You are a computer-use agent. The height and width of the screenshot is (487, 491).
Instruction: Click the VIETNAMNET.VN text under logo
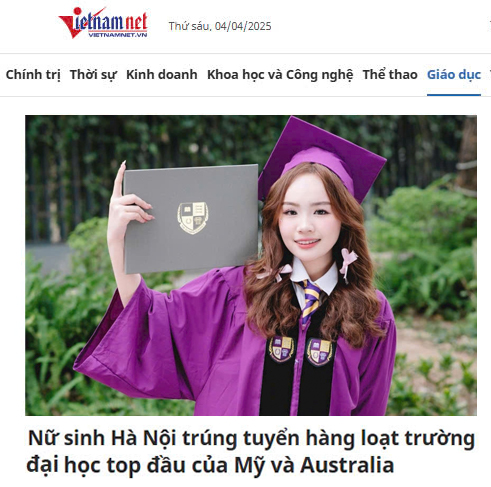tap(117, 35)
